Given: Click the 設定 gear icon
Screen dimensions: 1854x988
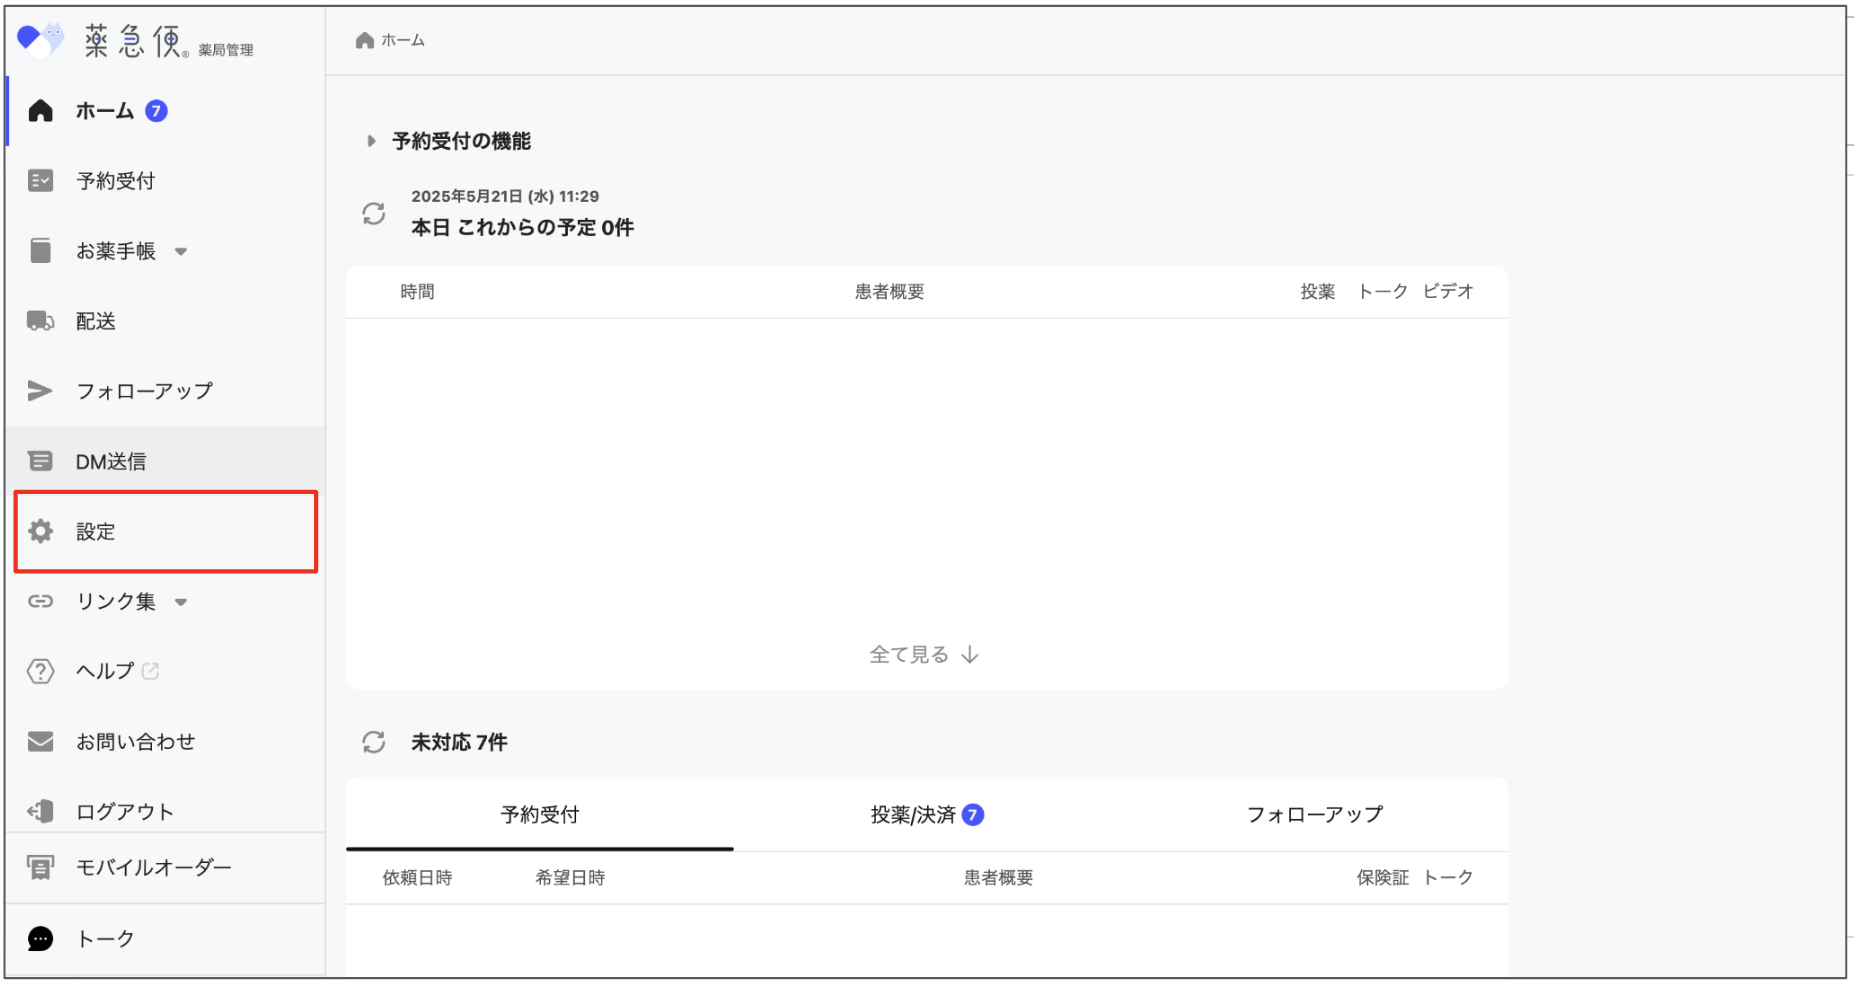Looking at the screenshot, I should [40, 531].
